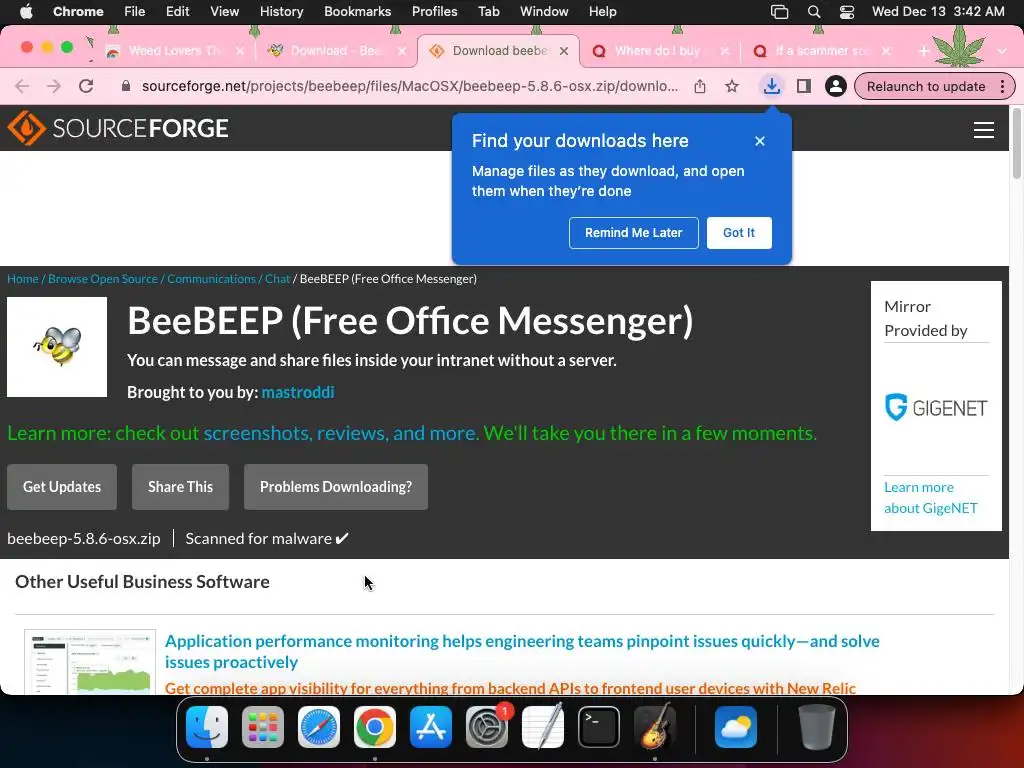
Task: Bookmark this page with star icon
Action: pyautogui.click(x=732, y=86)
